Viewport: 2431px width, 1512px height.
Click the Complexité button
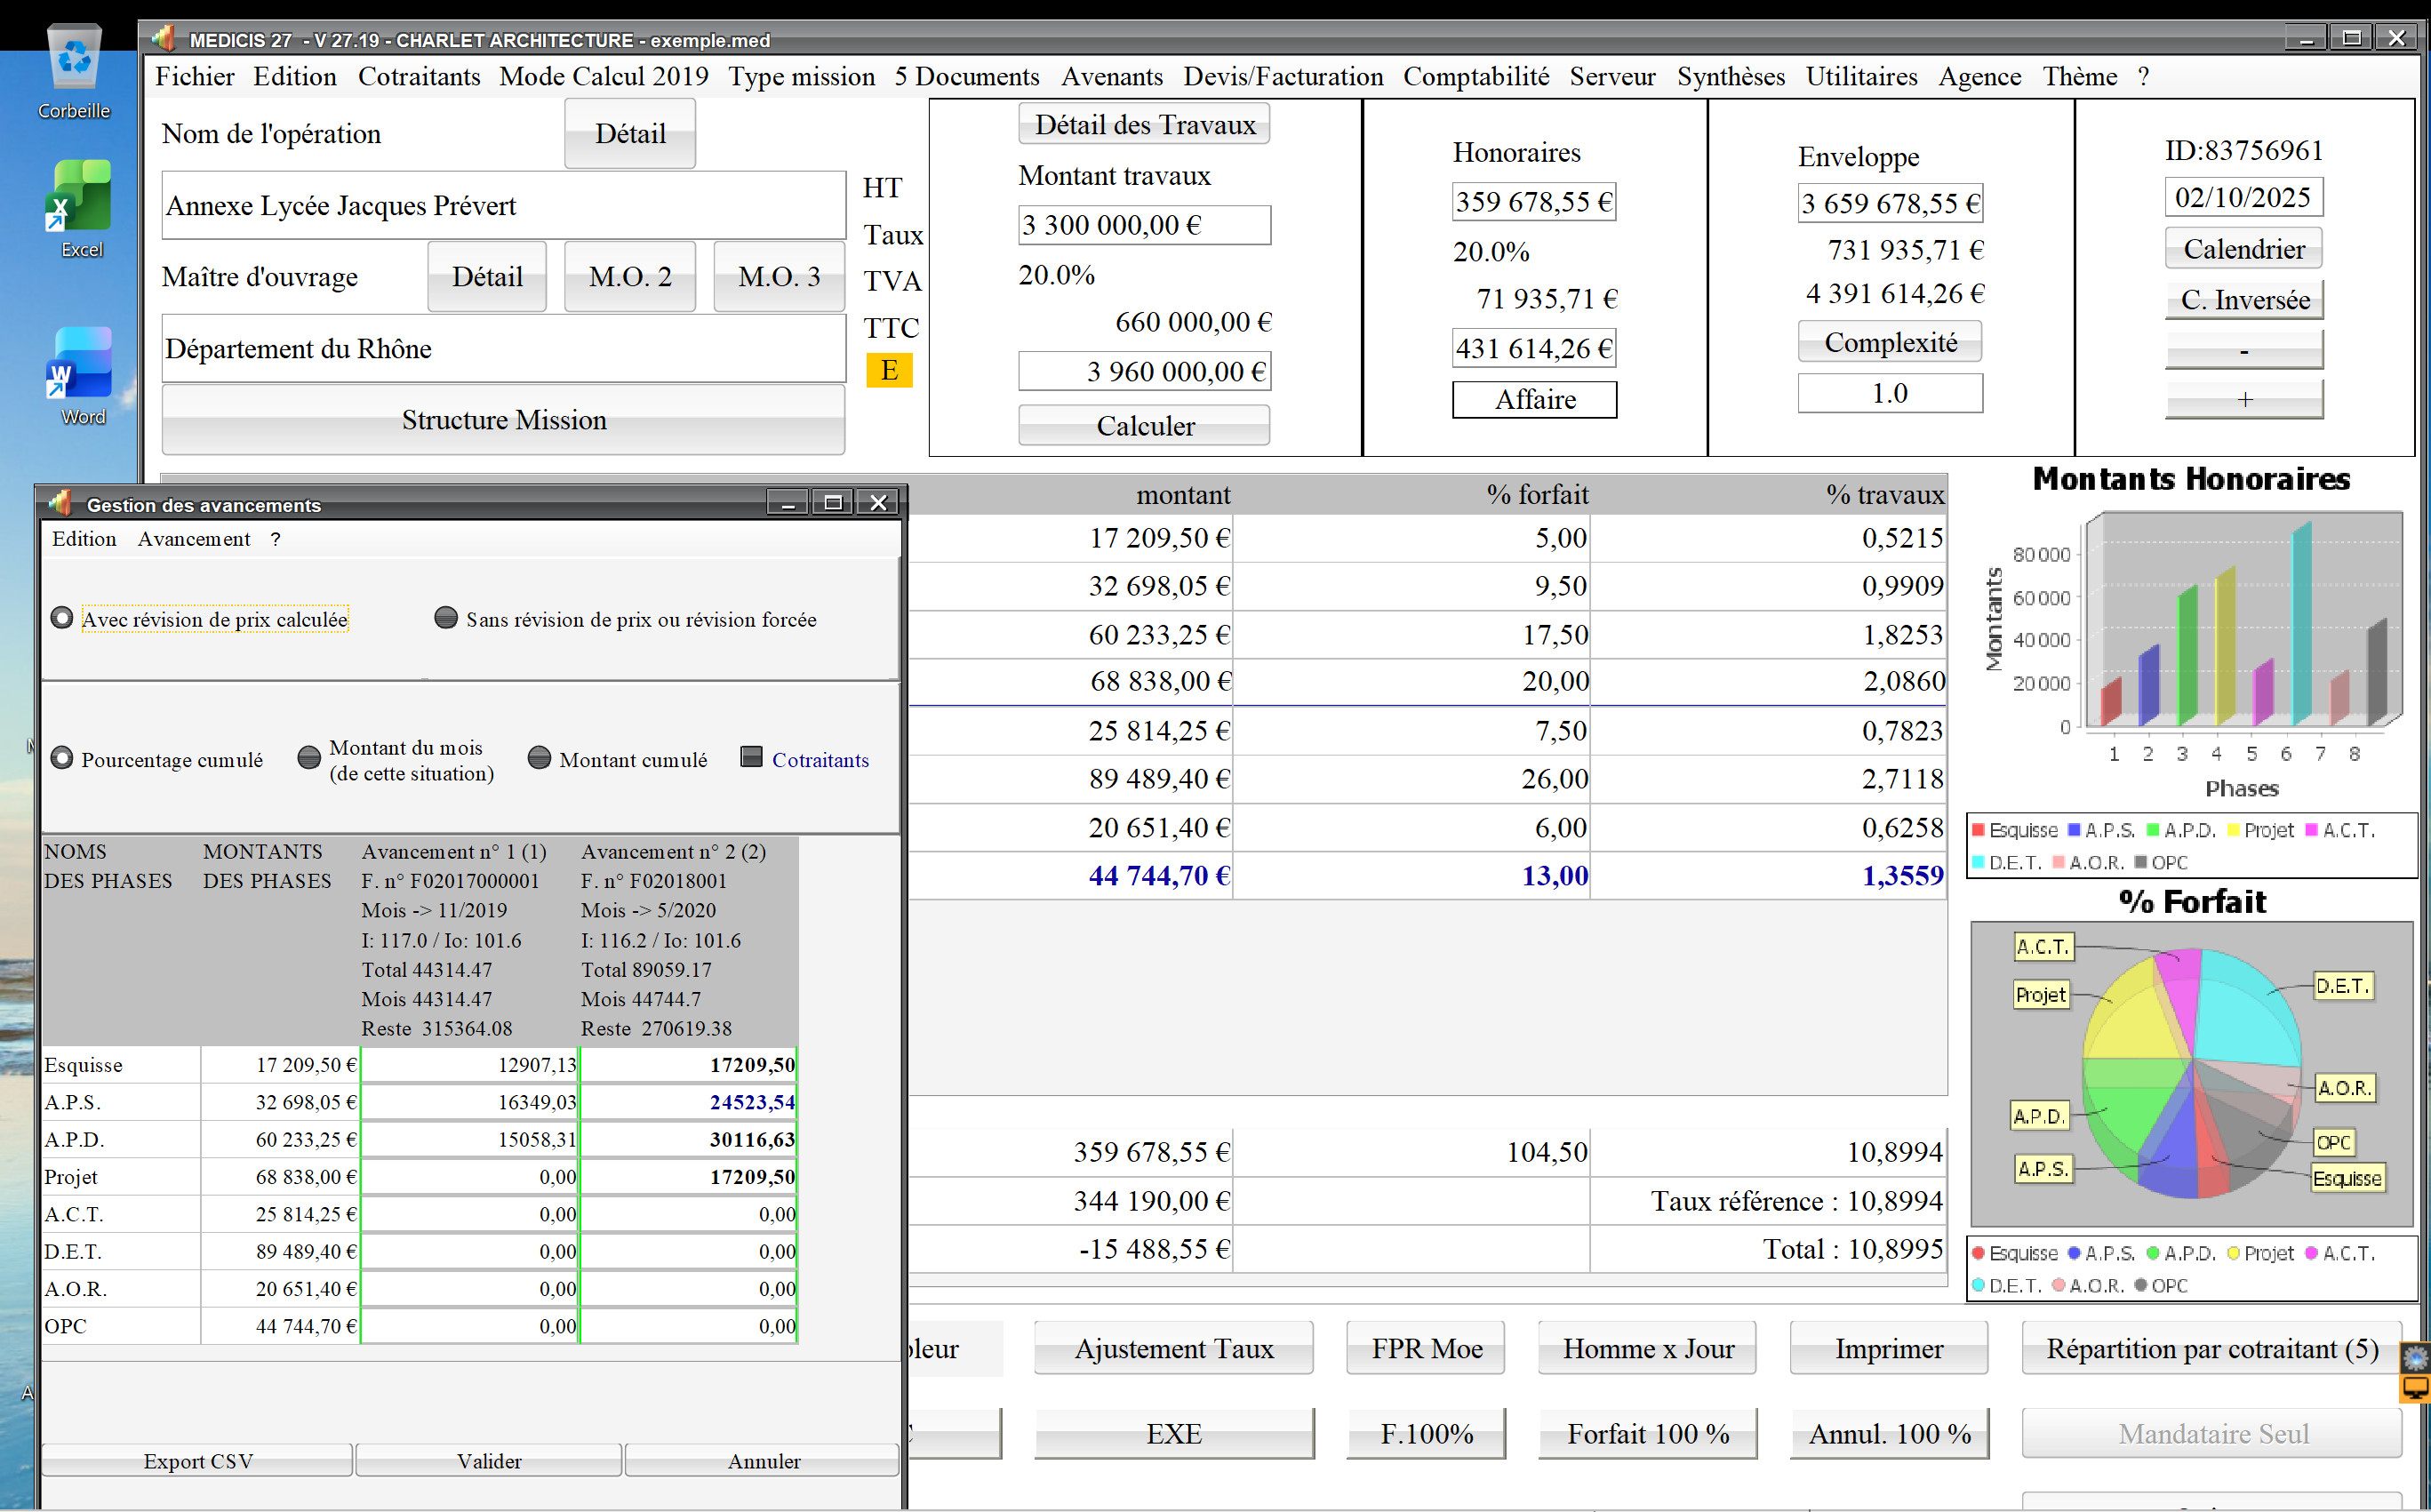point(1890,342)
